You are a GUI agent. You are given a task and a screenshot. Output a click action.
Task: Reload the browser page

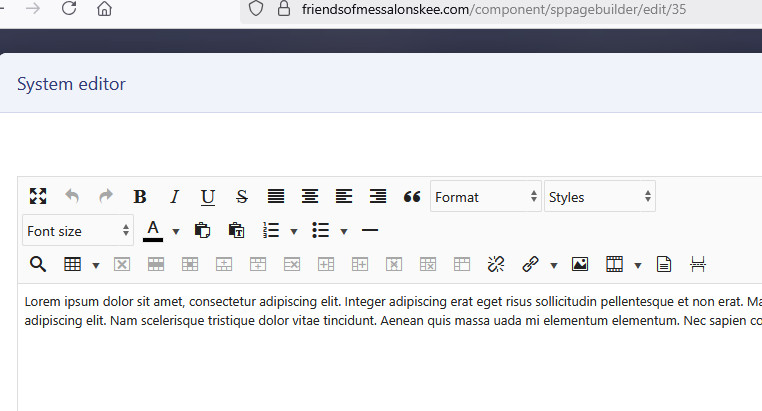[x=69, y=9]
